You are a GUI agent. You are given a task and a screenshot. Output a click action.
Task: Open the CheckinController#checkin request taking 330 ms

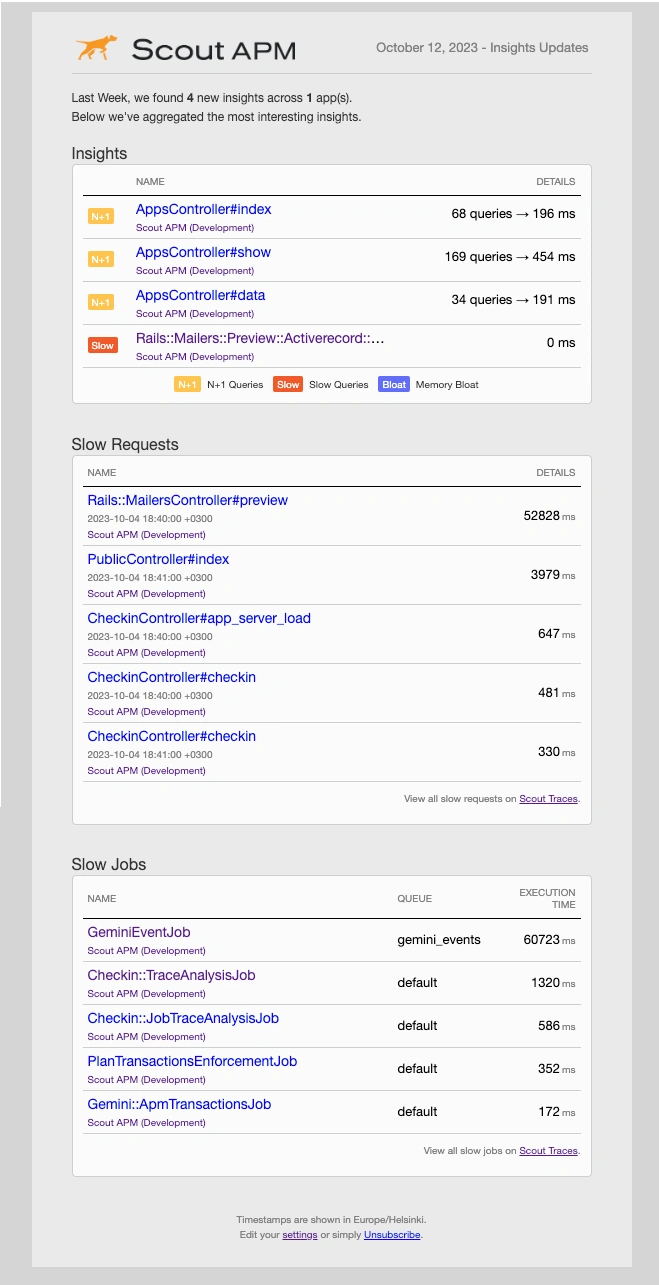172,736
